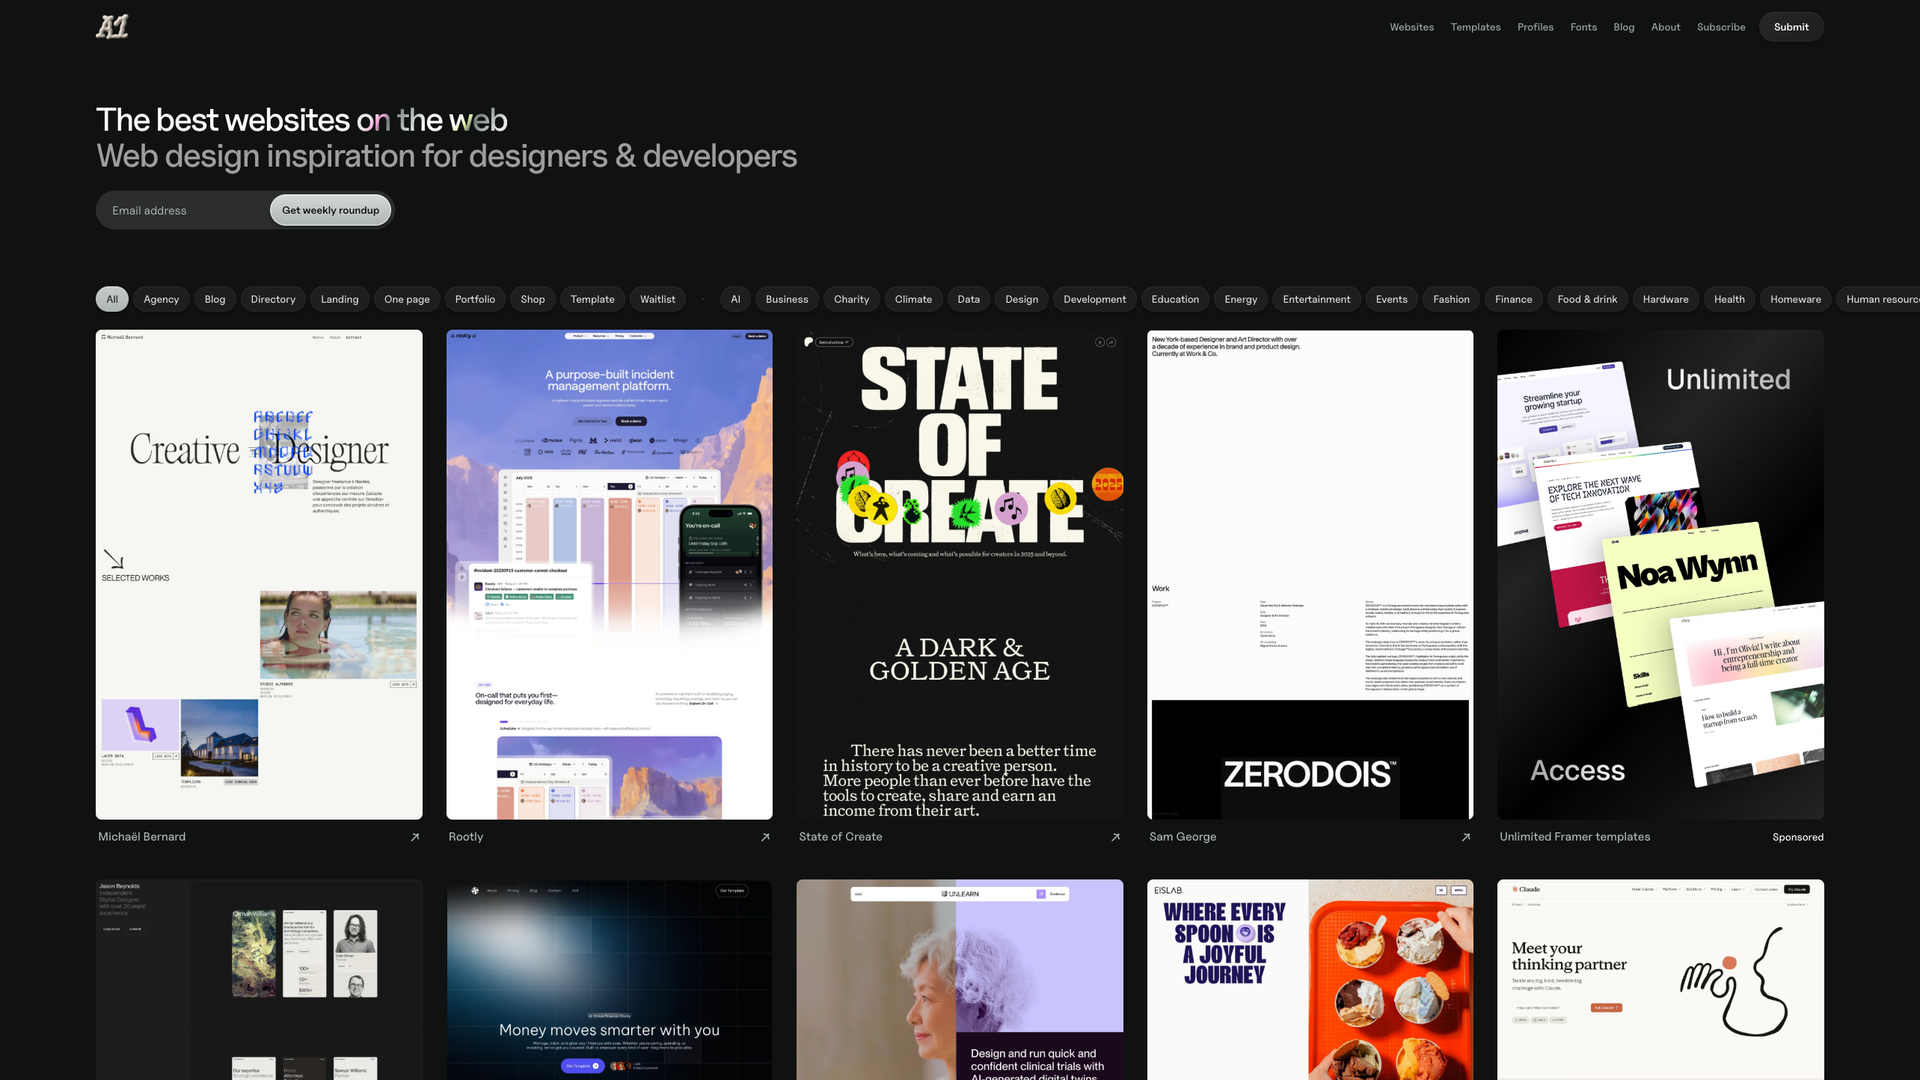Enable the AI category filter
Image resolution: width=1920 pixels, height=1080 pixels.
[735, 299]
